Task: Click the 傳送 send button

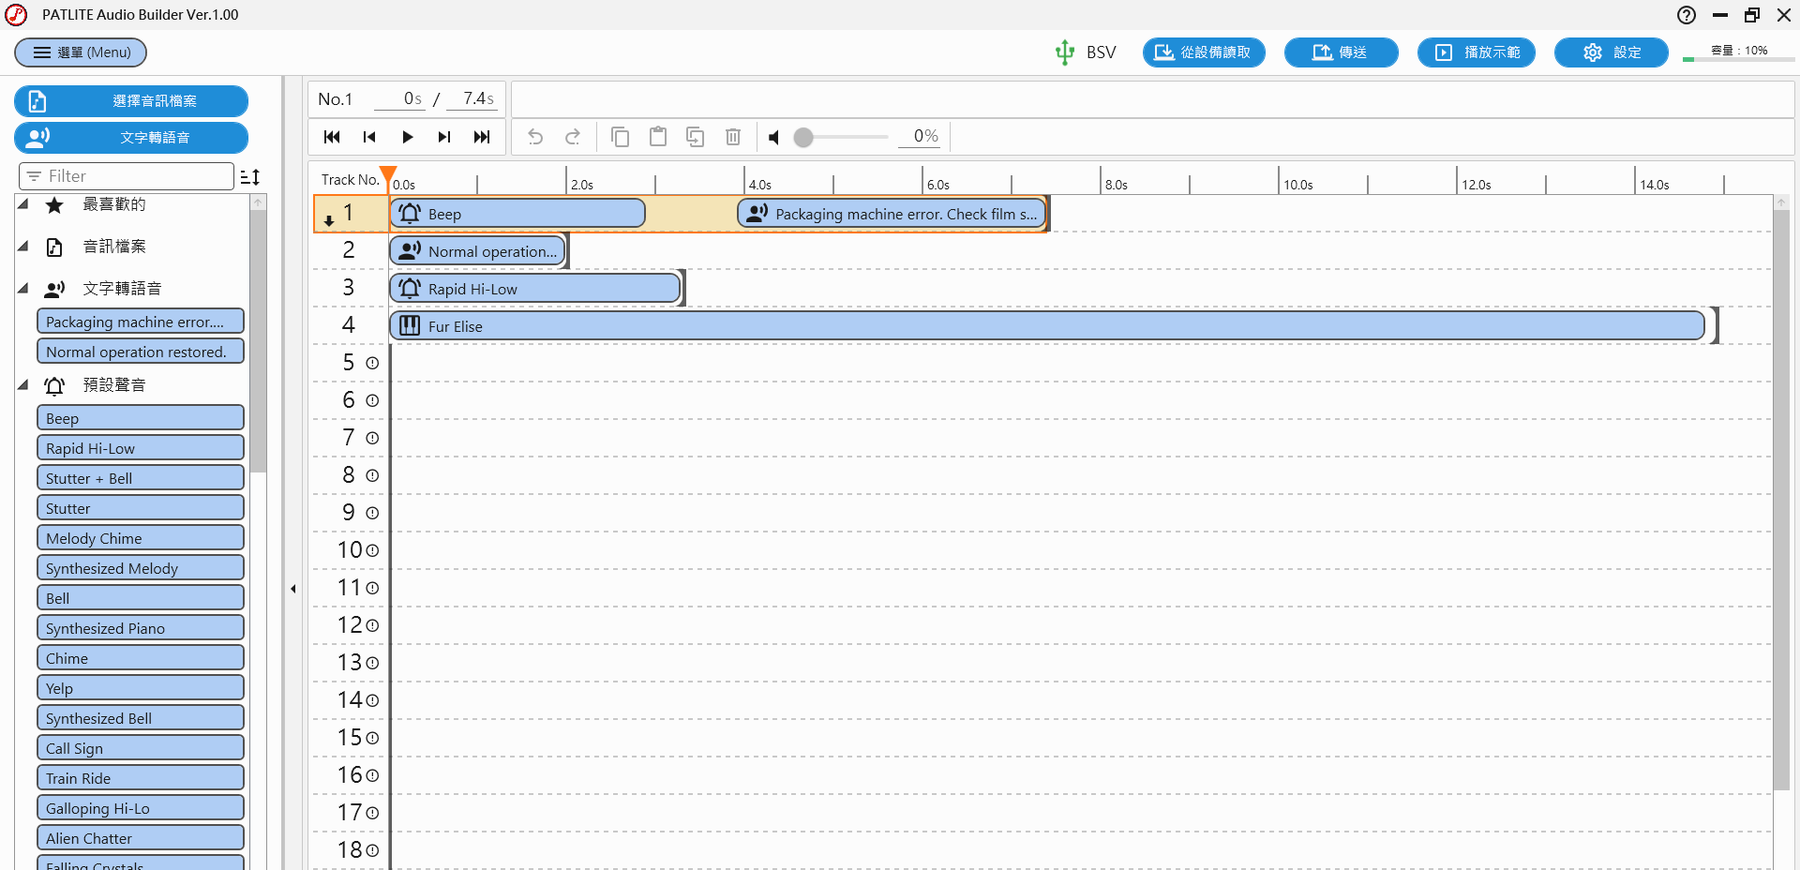Action: pyautogui.click(x=1341, y=52)
